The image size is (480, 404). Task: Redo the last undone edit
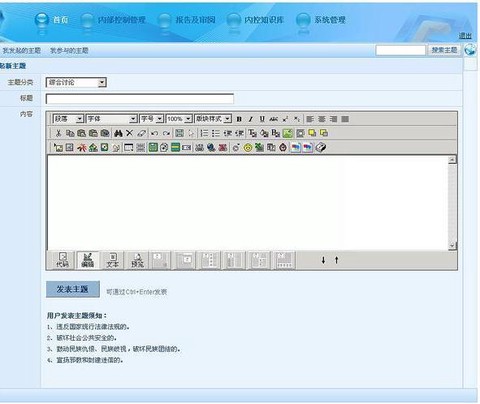166,133
